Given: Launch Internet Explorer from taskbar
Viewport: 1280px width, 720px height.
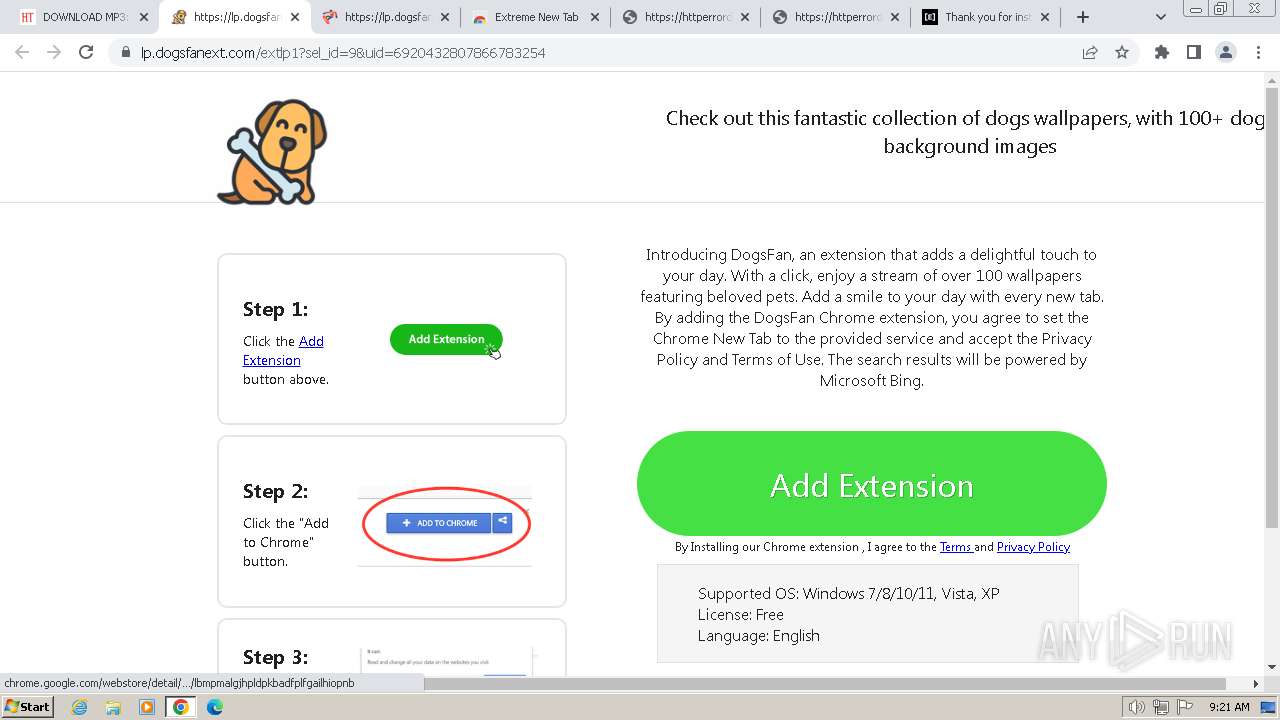Looking at the screenshot, I should 79,707.
